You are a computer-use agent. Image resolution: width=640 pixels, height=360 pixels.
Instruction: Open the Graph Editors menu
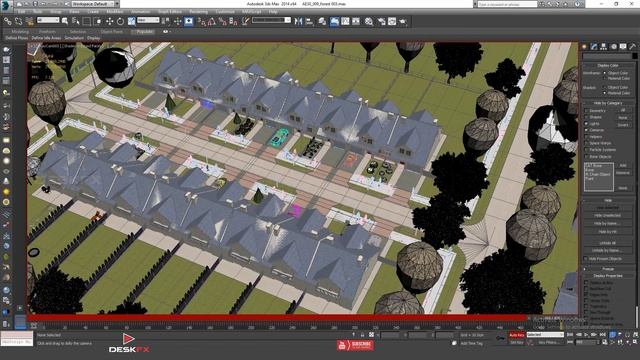[x=170, y=12]
